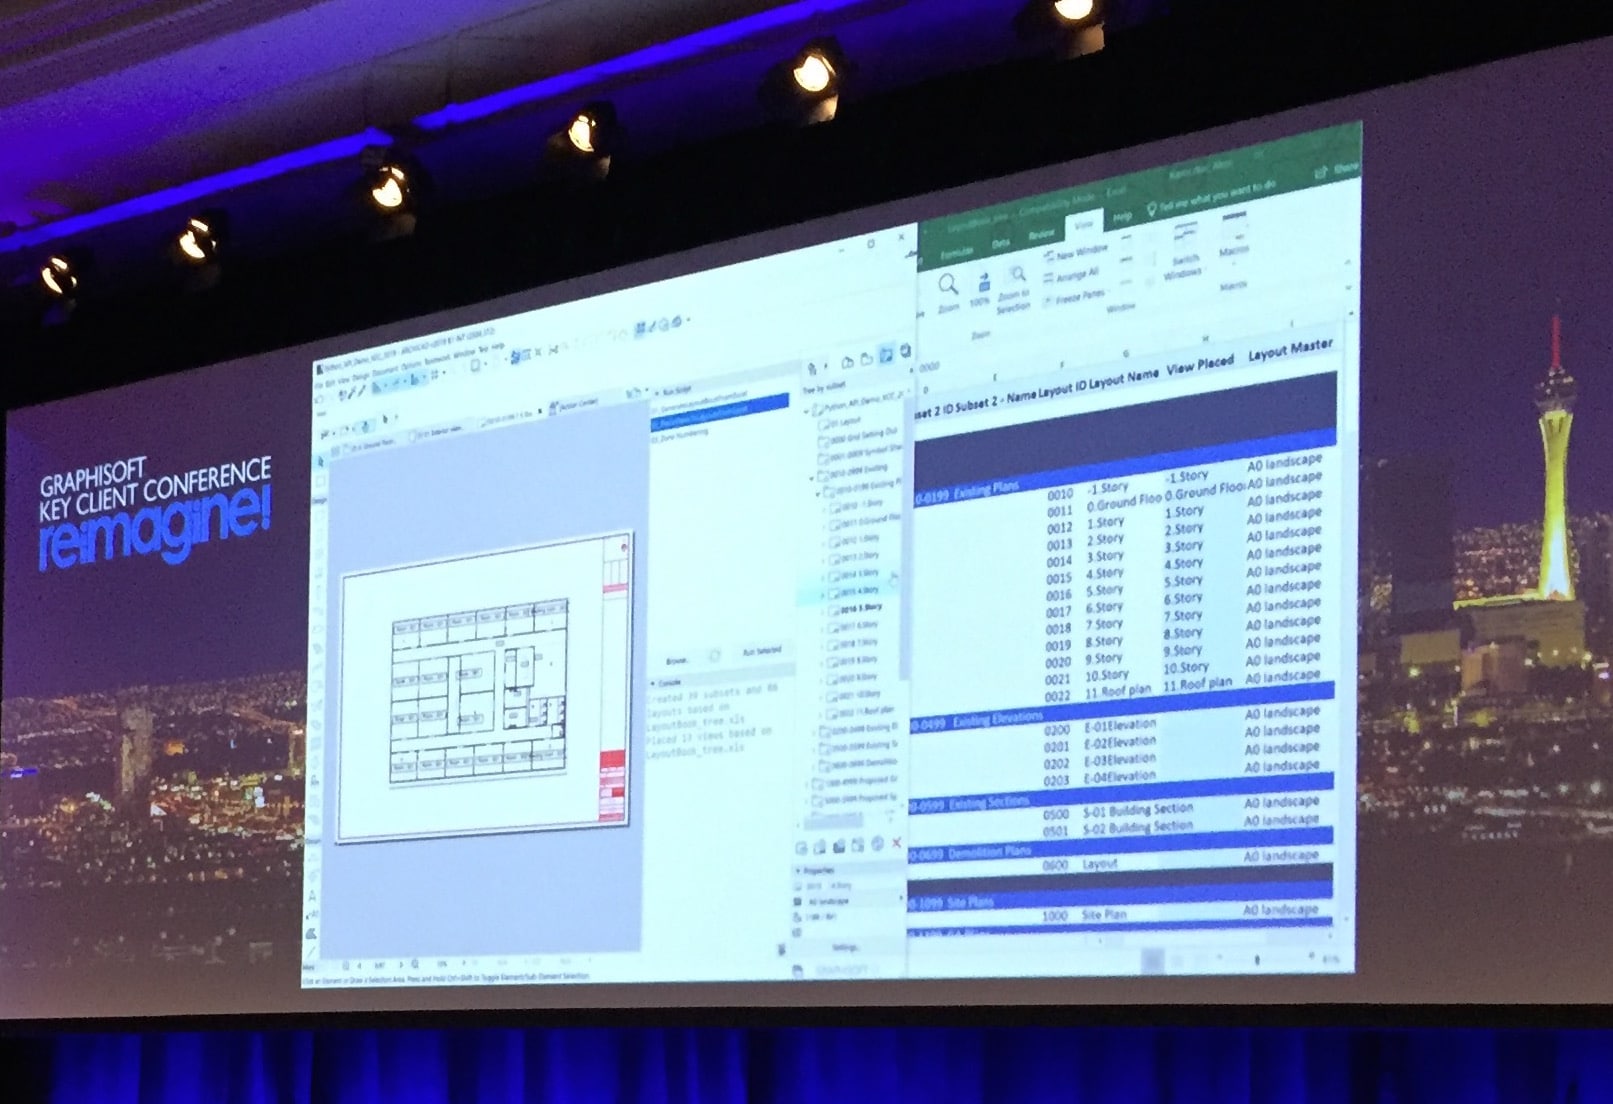
Task: Click the E-01Elevation cell
Action: pos(1119,726)
